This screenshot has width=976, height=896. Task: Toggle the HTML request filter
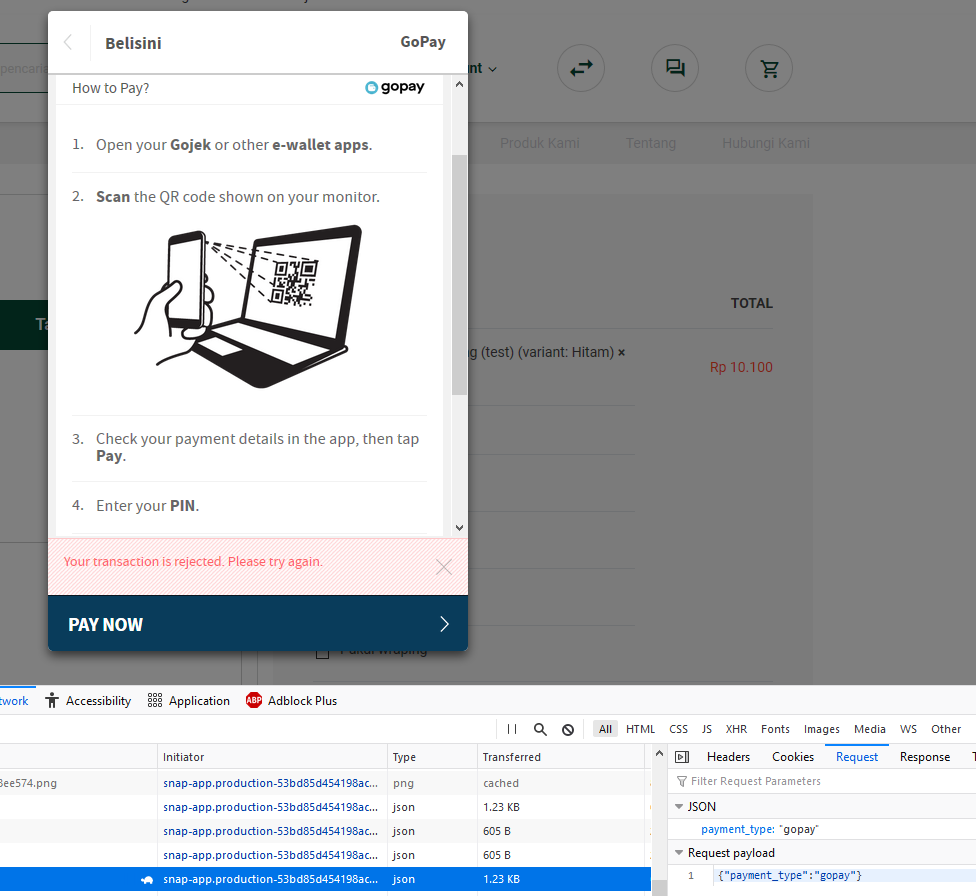point(640,729)
